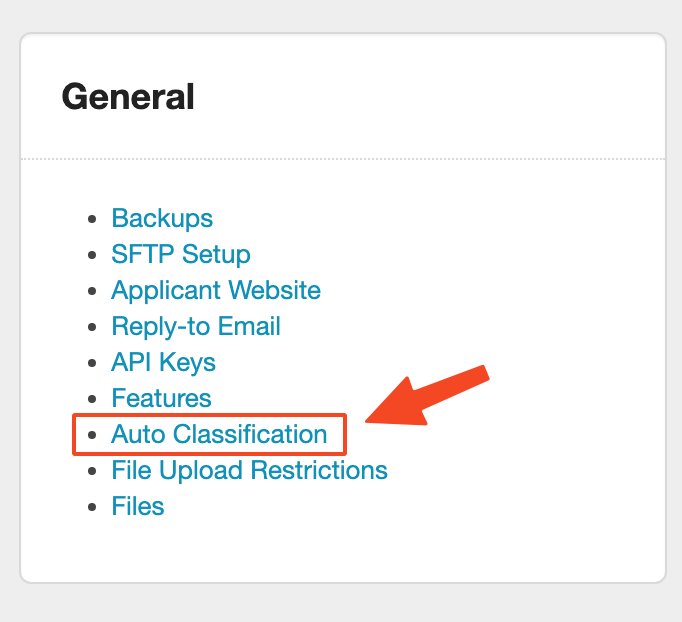Click the bullet beside Backups
This screenshot has width=682, height=622.
coord(94,219)
